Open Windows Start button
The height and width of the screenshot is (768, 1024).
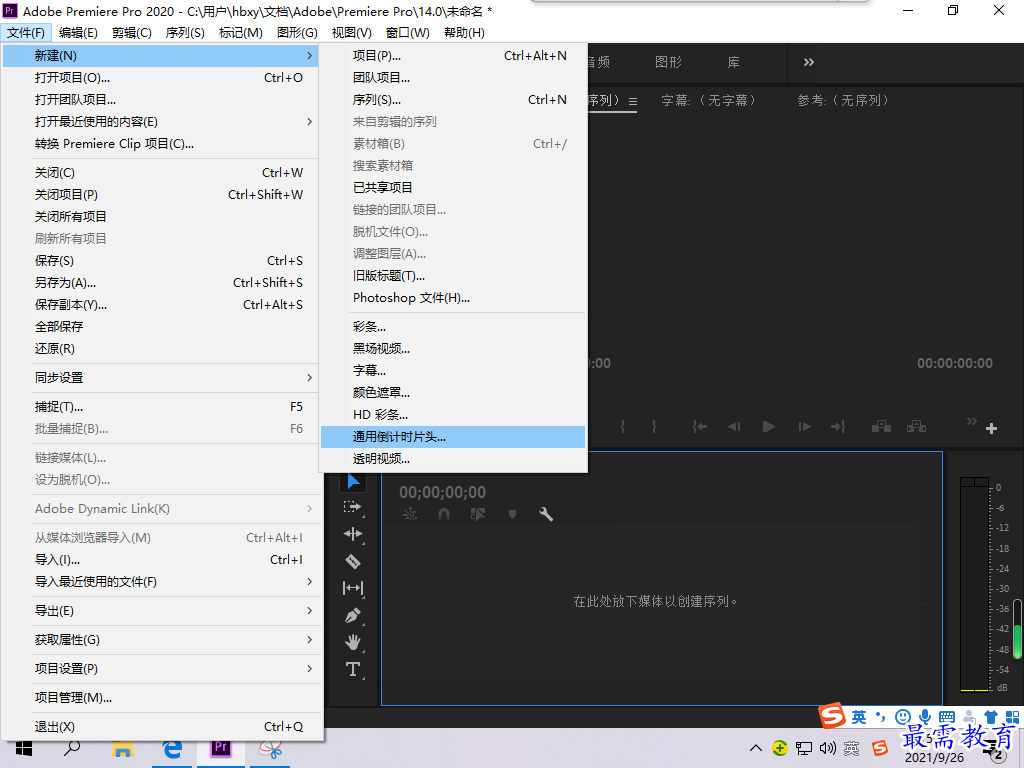(24, 748)
